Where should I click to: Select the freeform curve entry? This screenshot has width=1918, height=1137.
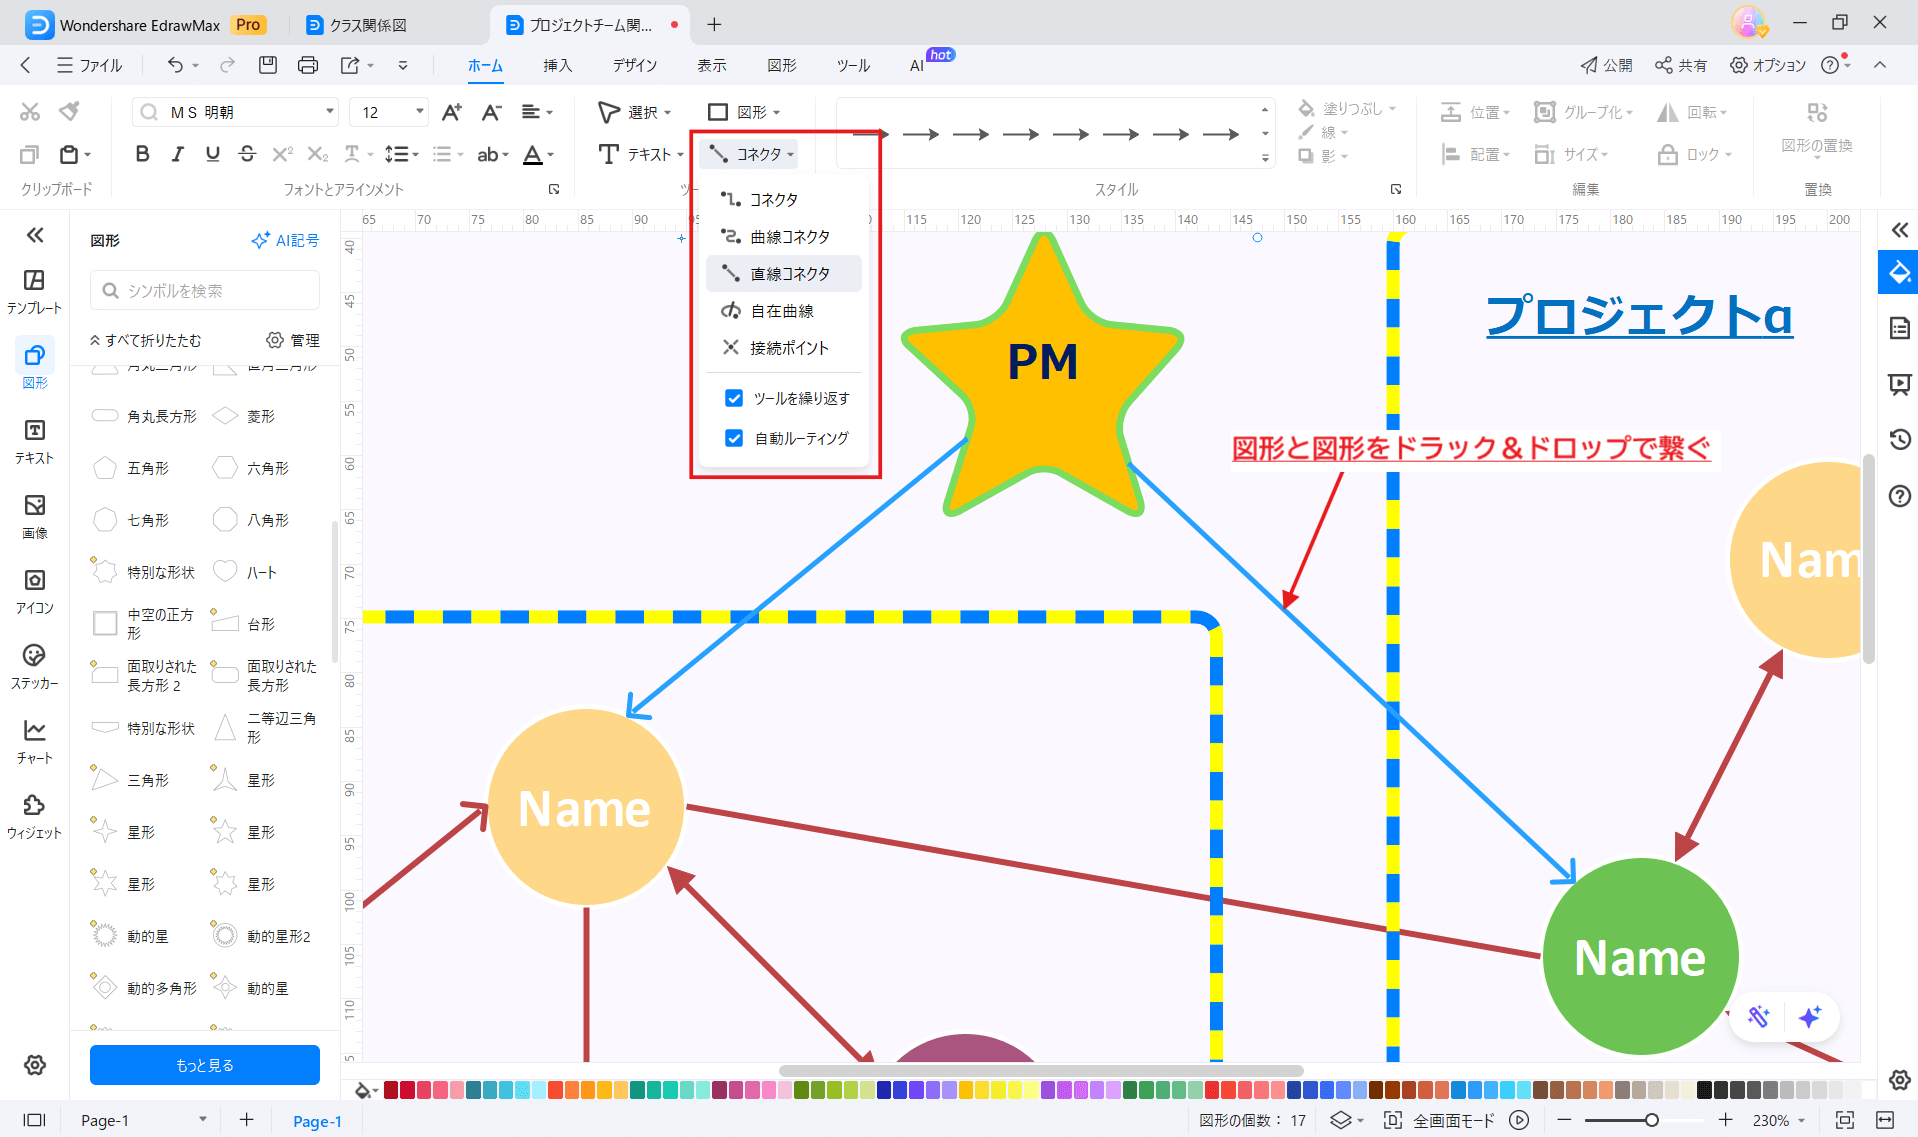click(784, 311)
